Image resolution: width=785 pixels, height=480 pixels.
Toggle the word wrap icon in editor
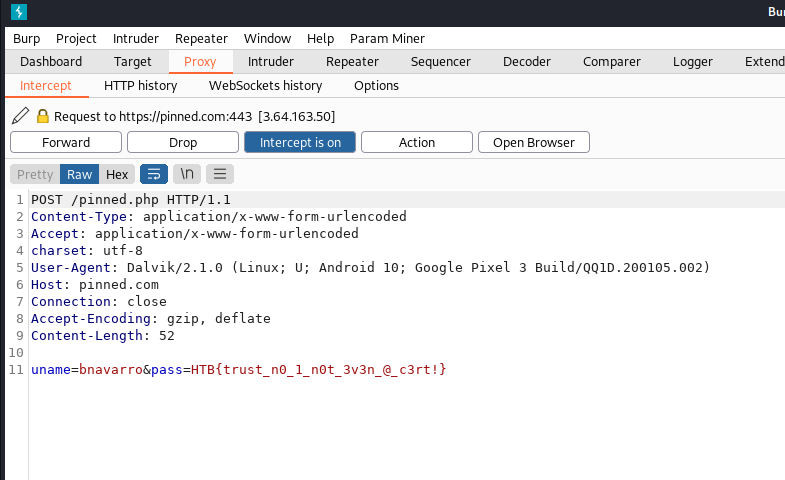click(154, 174)
